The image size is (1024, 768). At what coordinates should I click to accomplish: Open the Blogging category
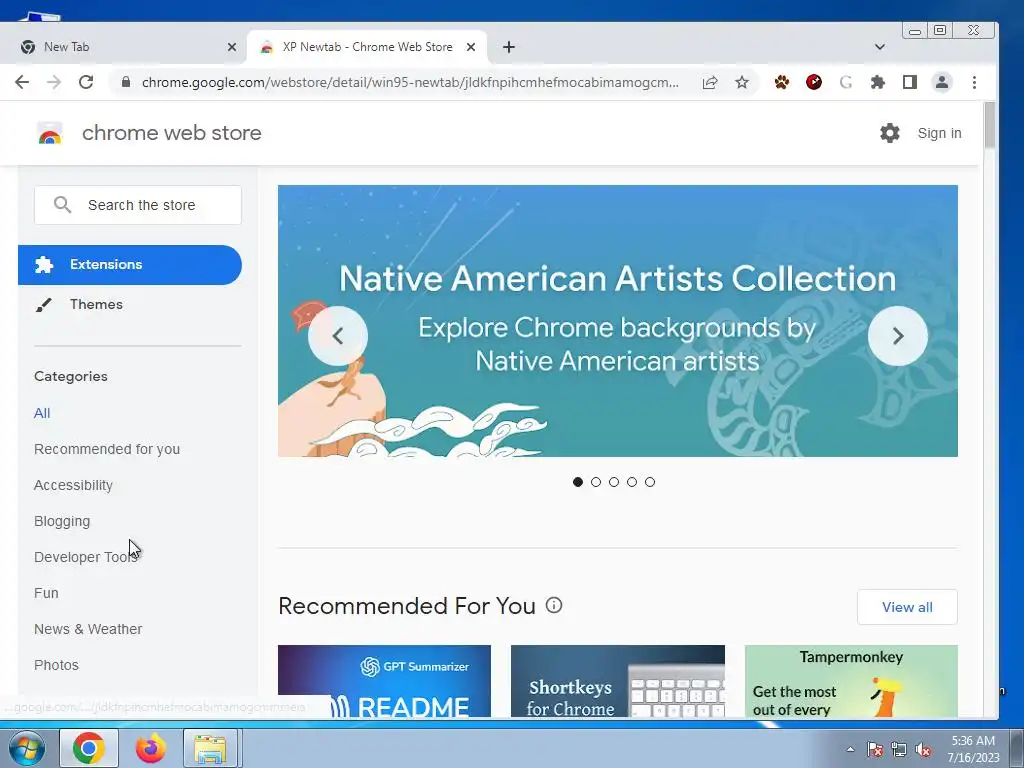pyautogui.click(x=62, y=521)
